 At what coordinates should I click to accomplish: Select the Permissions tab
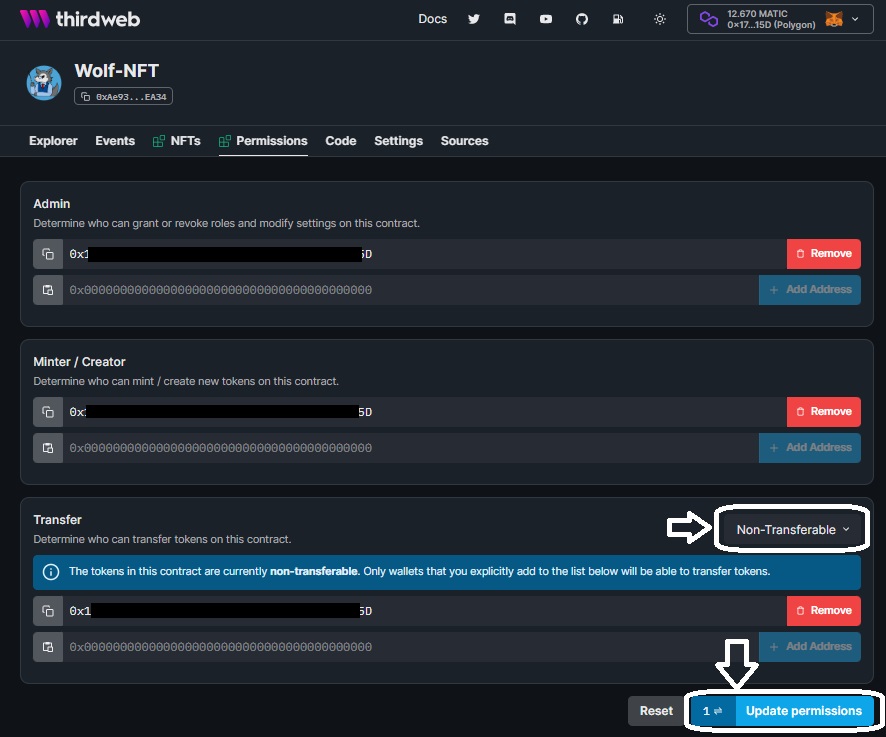tap(263, 141)
